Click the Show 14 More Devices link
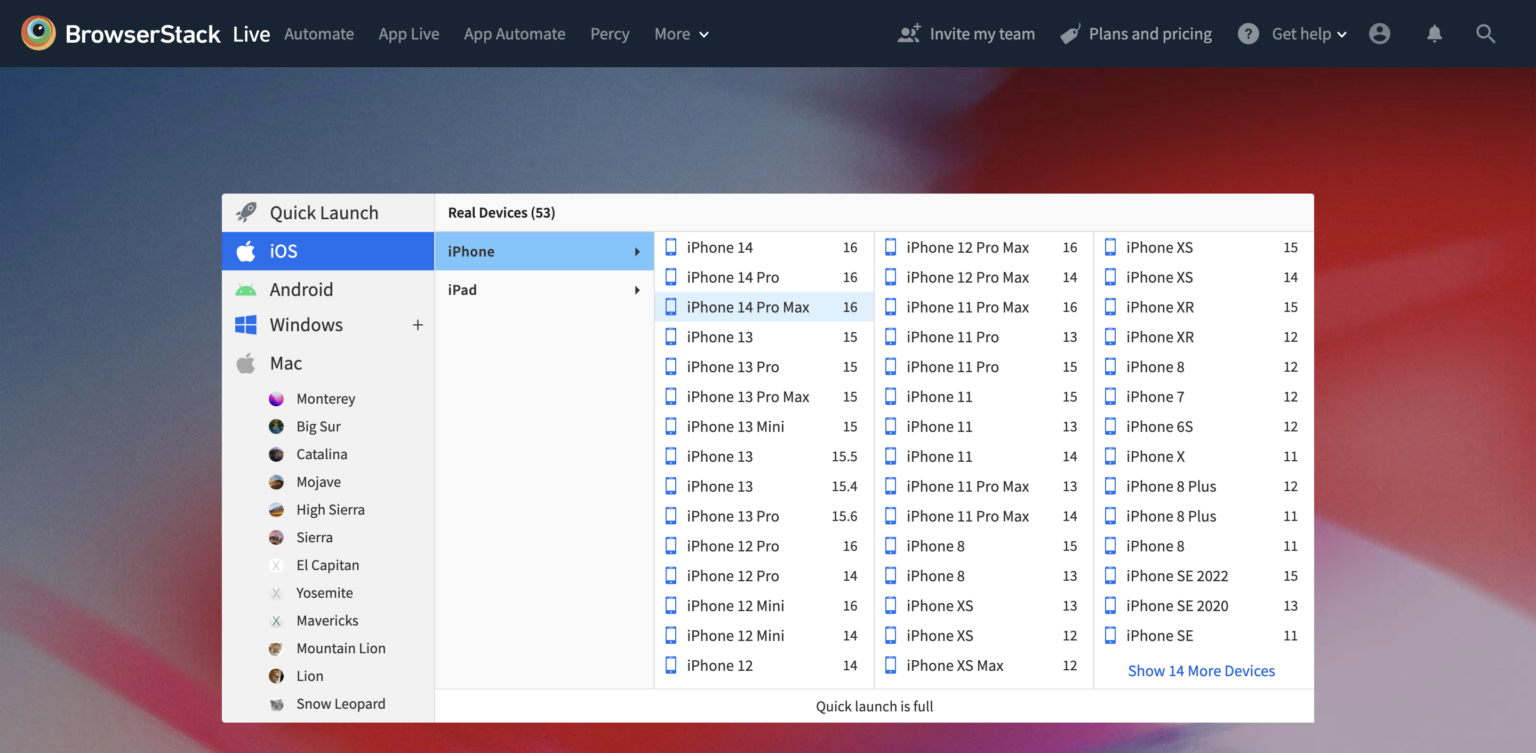 [x=1201, y=670]
